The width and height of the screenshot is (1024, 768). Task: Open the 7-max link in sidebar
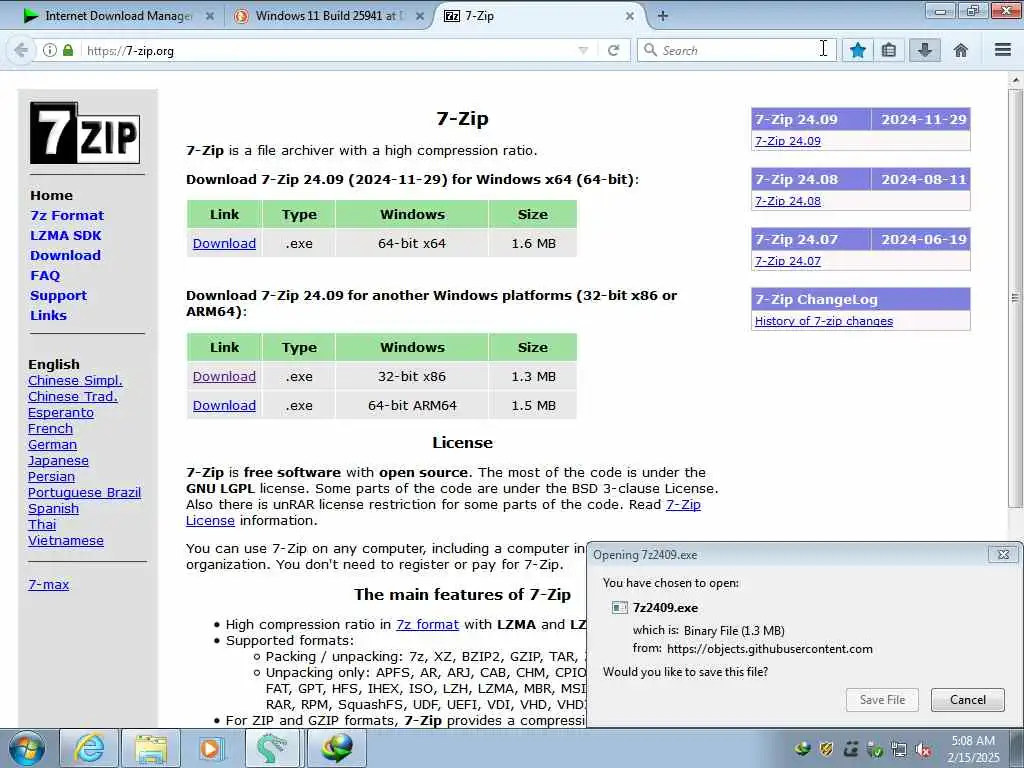(48, 584)
